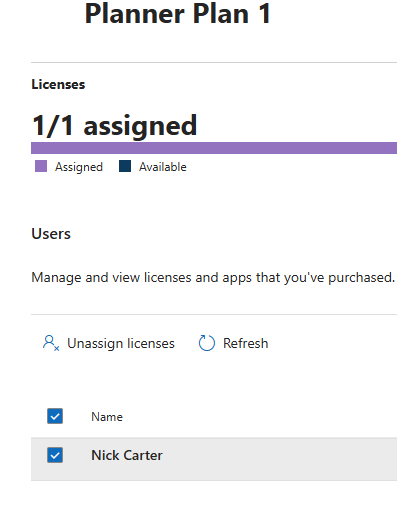The height and width of the screenshot is (521, 397).
Task: Click the purple Assigned legend swatch
Action: coord(41,166)
